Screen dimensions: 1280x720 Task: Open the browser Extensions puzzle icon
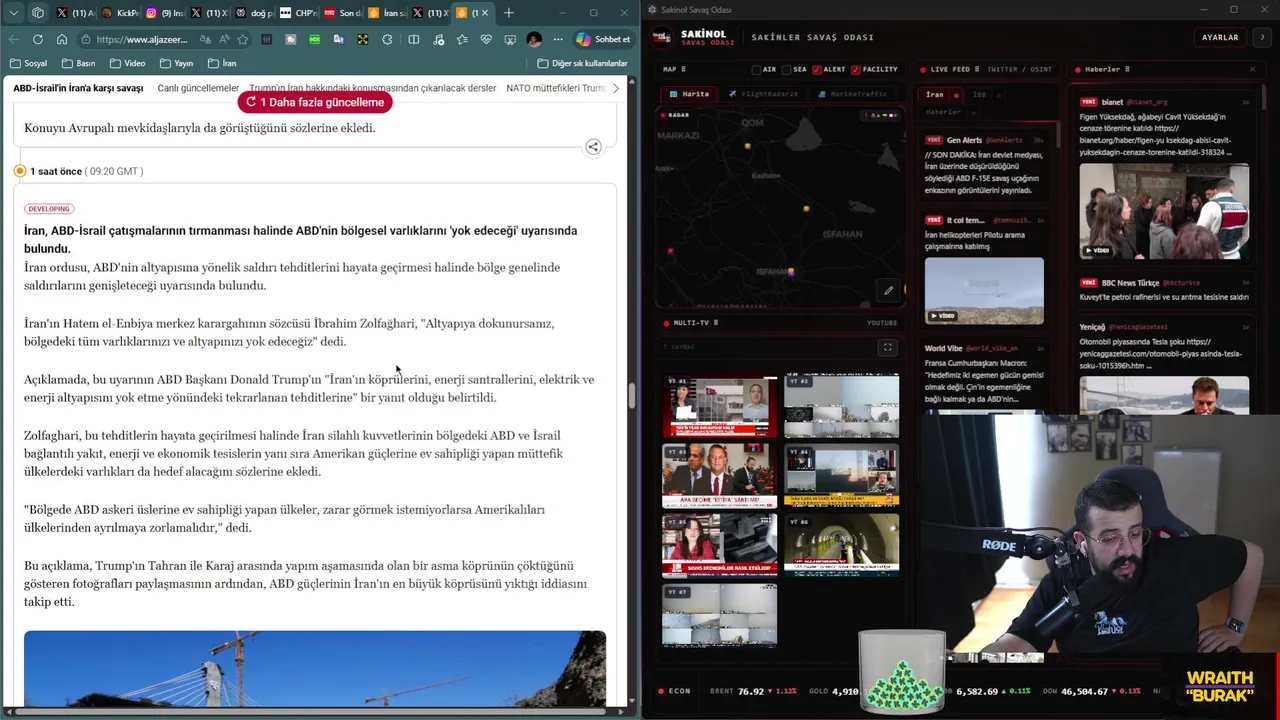click(387, 39)
